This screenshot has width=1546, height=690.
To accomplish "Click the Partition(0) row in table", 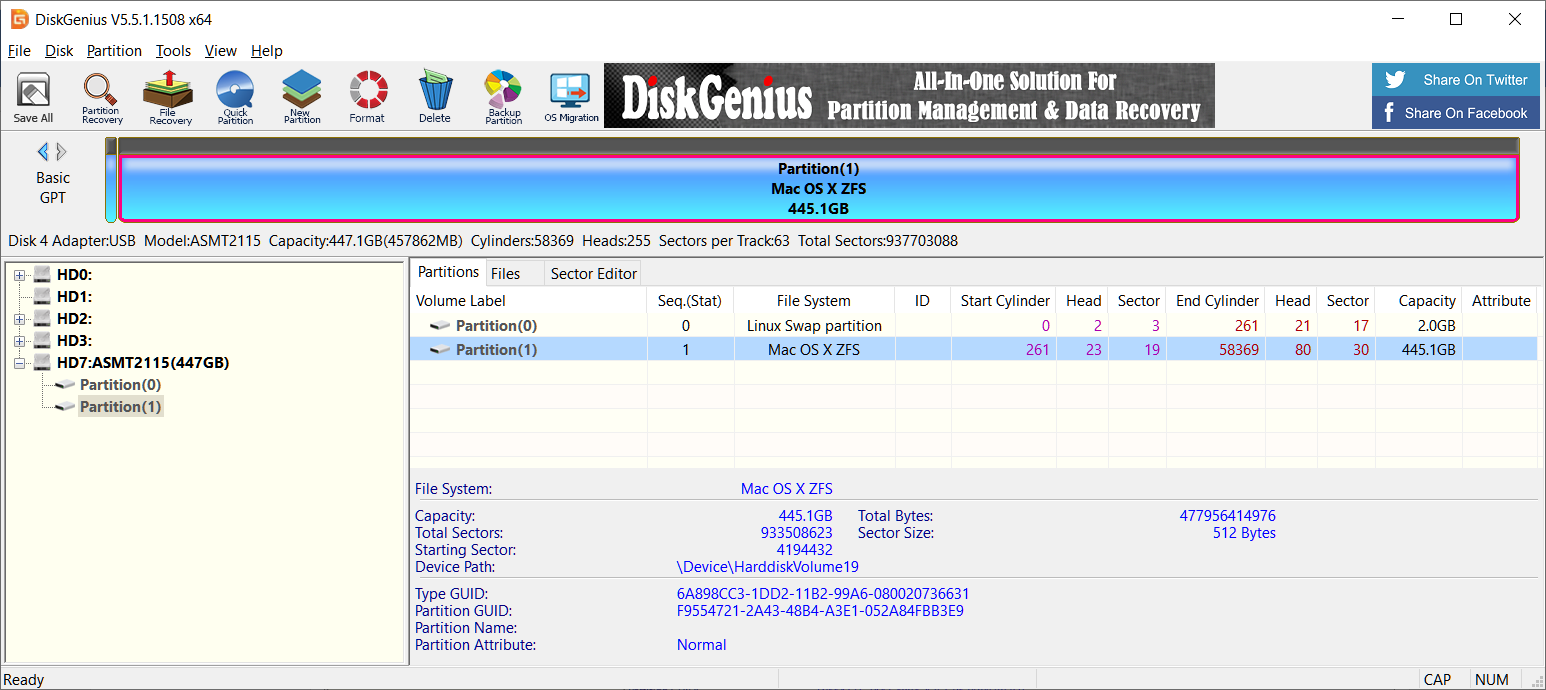I will [974, 326].
